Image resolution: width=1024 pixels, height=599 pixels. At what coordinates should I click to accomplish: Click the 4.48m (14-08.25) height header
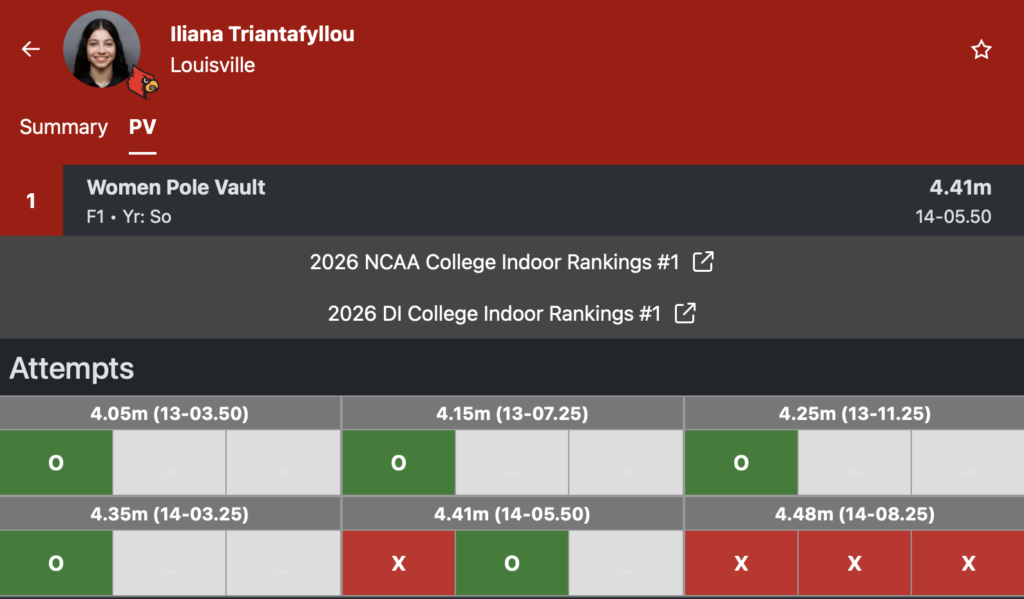tap(854, 515)
